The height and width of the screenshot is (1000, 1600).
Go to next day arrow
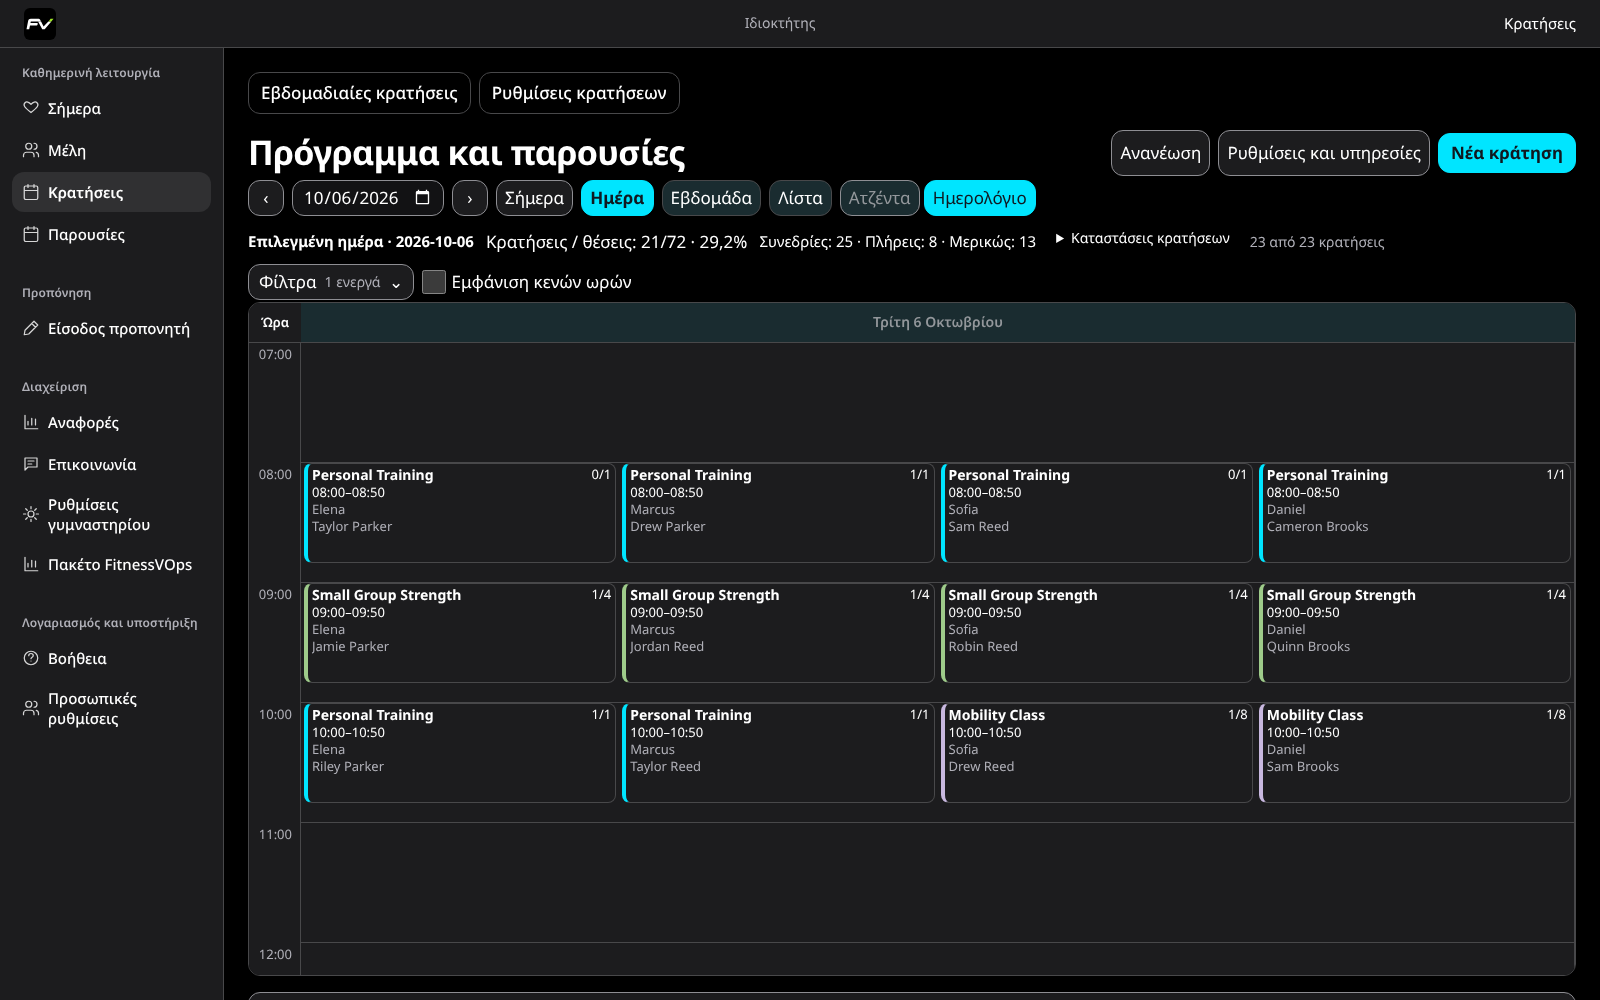pyautogui.click(x=470, y=198)
